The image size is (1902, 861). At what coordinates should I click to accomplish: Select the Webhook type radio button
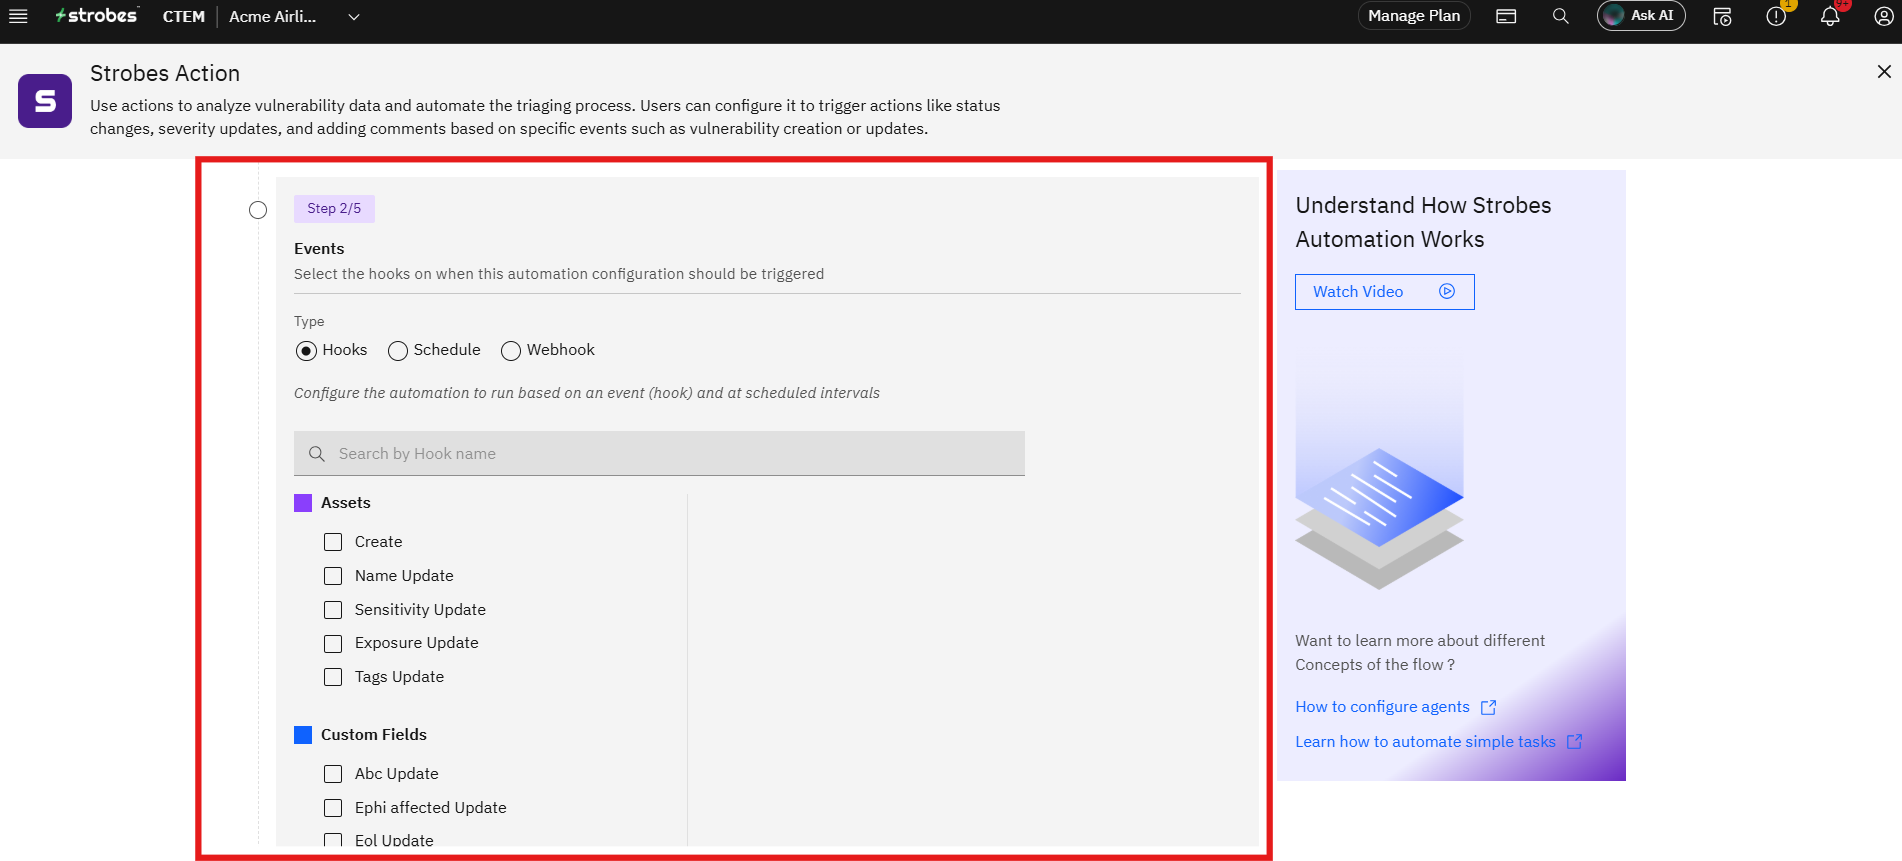[511, 351]
